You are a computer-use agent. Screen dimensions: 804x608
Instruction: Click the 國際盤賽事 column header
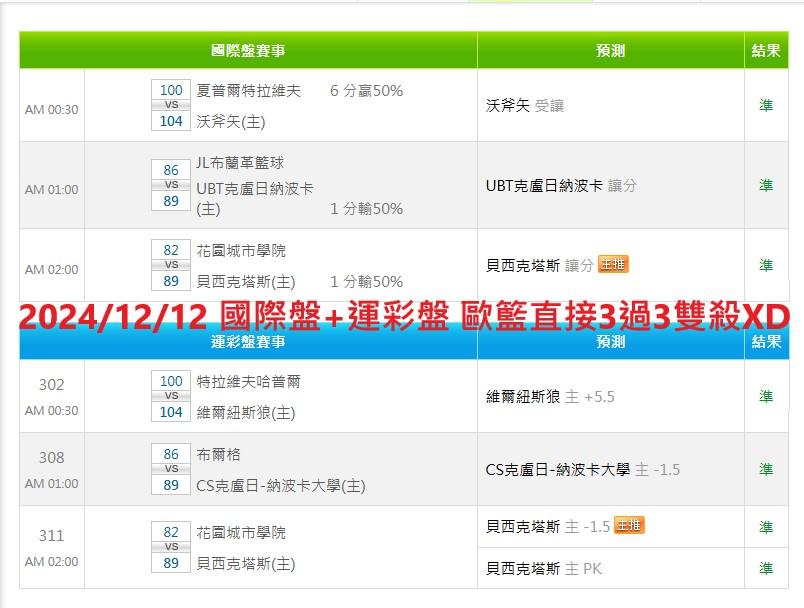pos(248,50)
